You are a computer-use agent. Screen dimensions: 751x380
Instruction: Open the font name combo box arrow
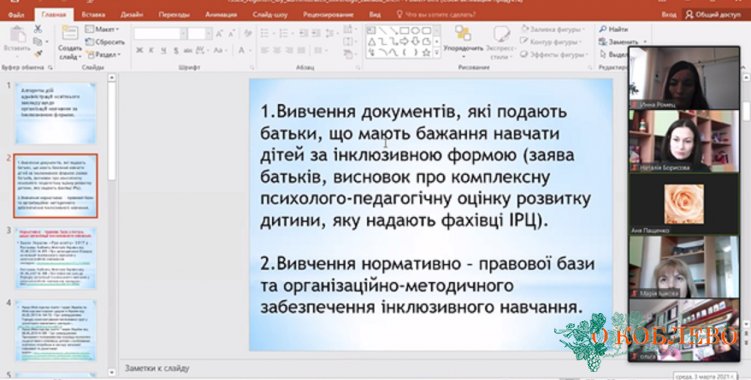click(x=183, y=34)
